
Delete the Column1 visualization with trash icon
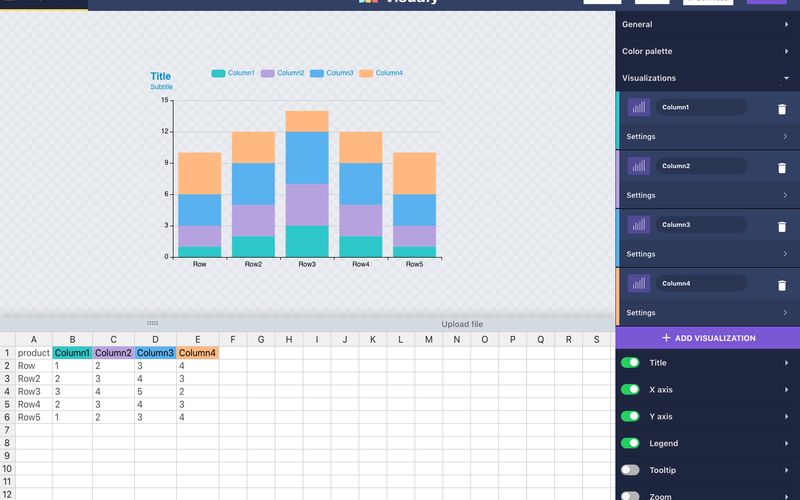[782, 108]
